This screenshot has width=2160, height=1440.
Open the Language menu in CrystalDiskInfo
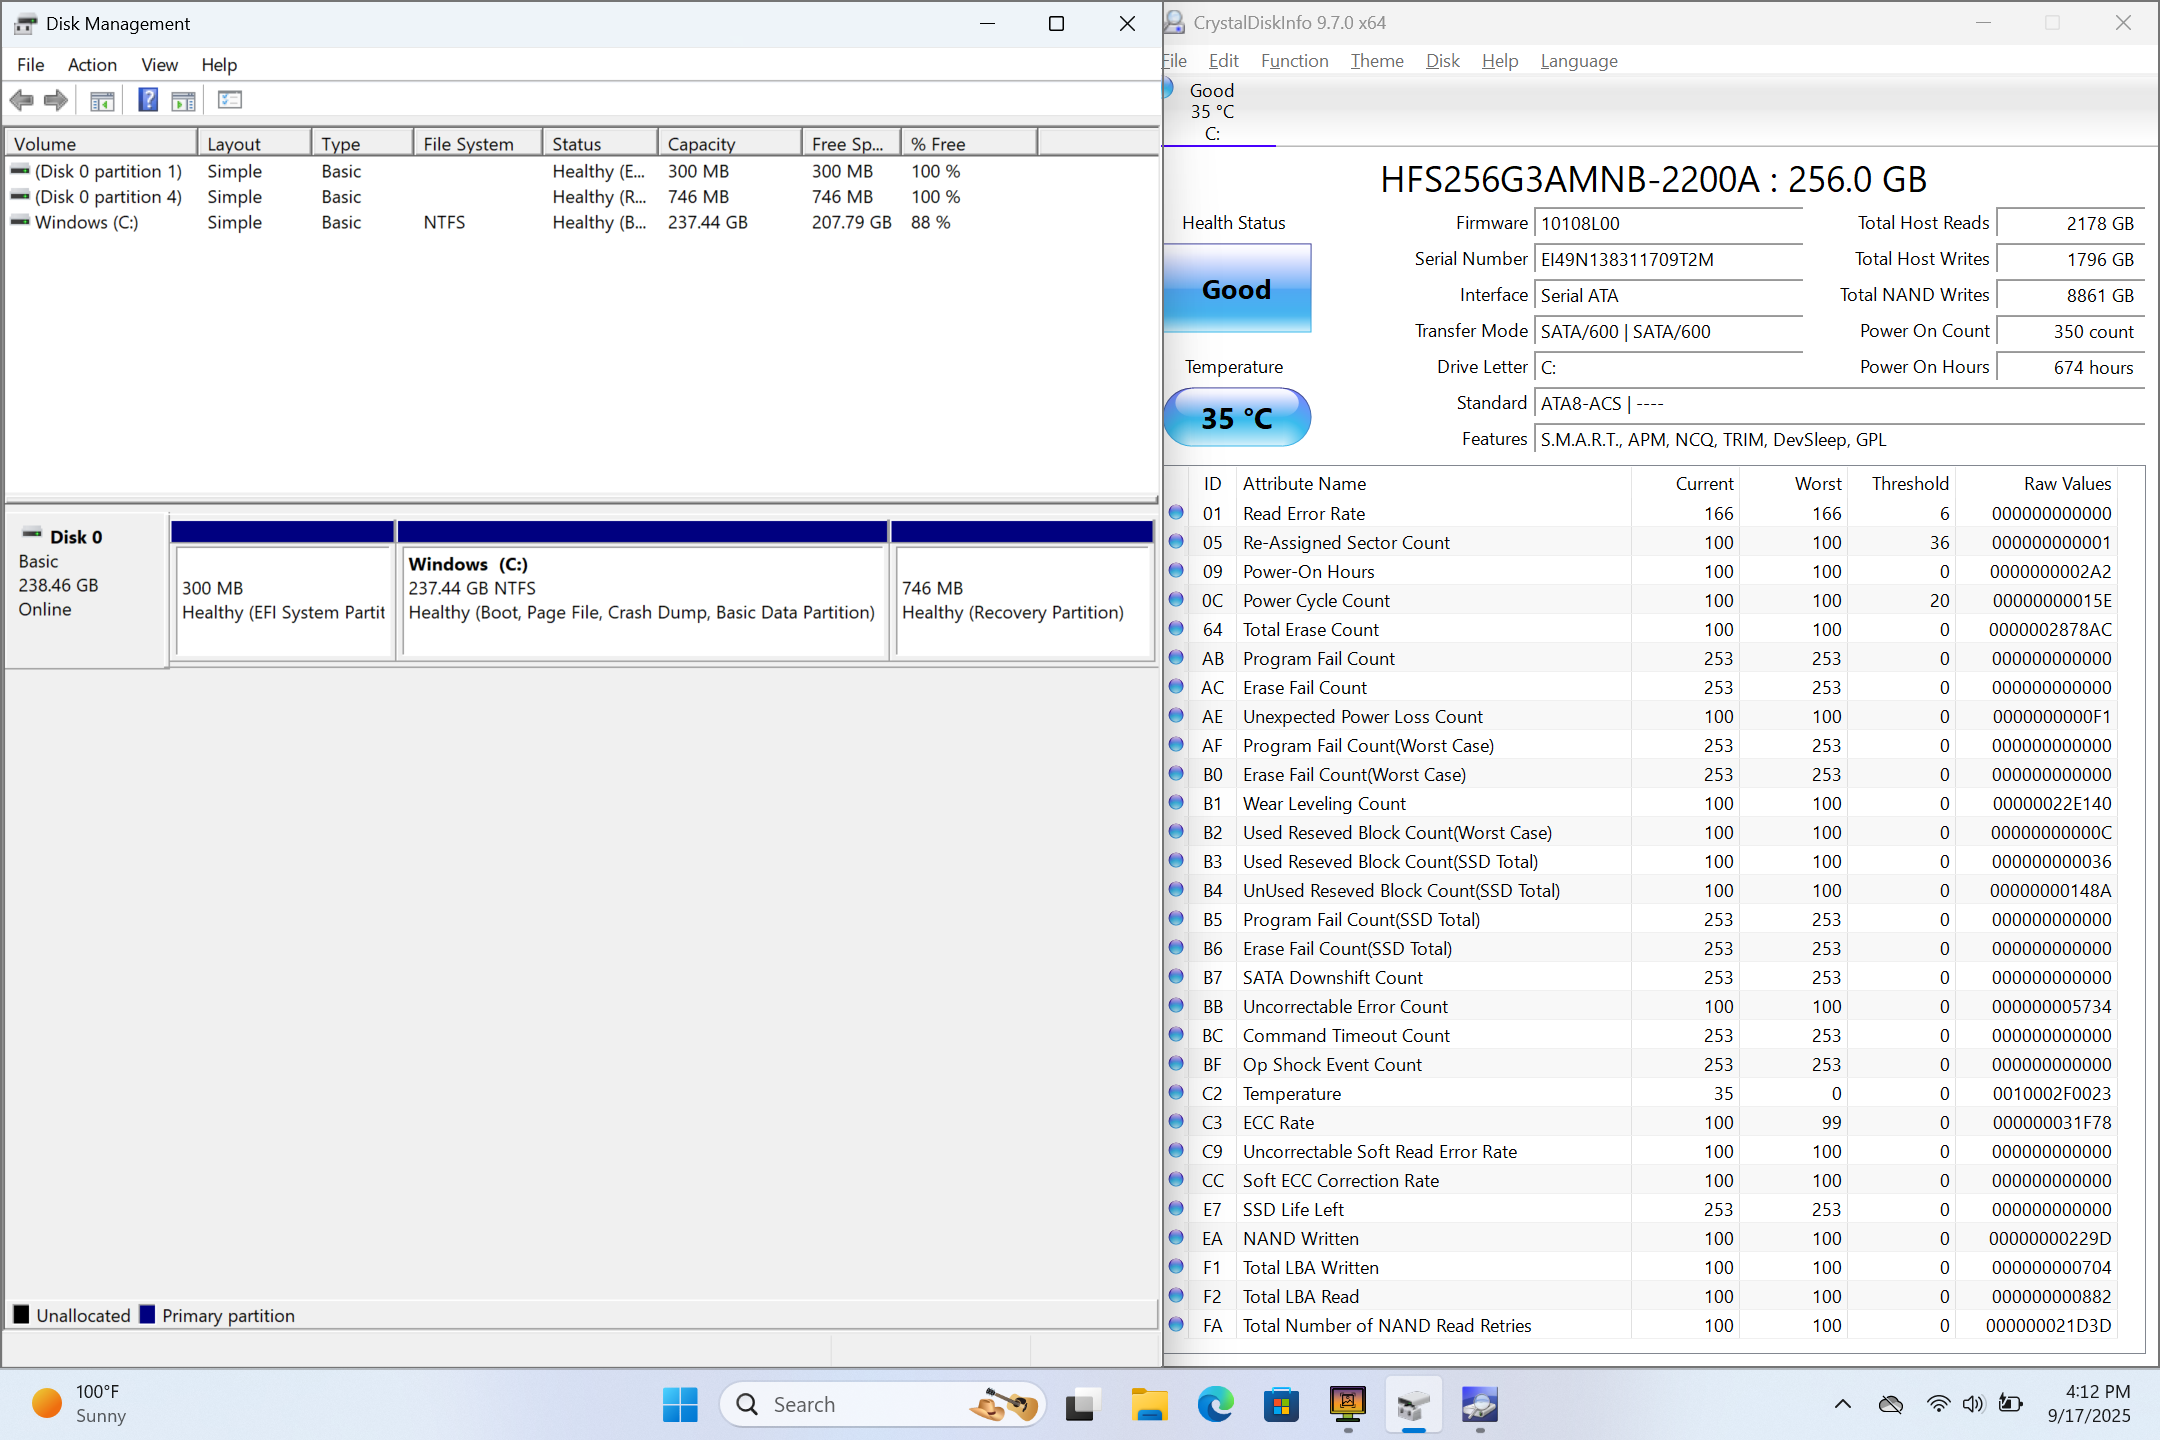coord(1579,61)
